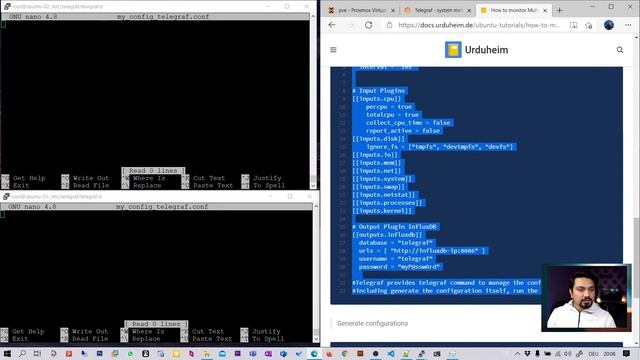Click the "Generate configurations" heading

(x=372, y=323)
